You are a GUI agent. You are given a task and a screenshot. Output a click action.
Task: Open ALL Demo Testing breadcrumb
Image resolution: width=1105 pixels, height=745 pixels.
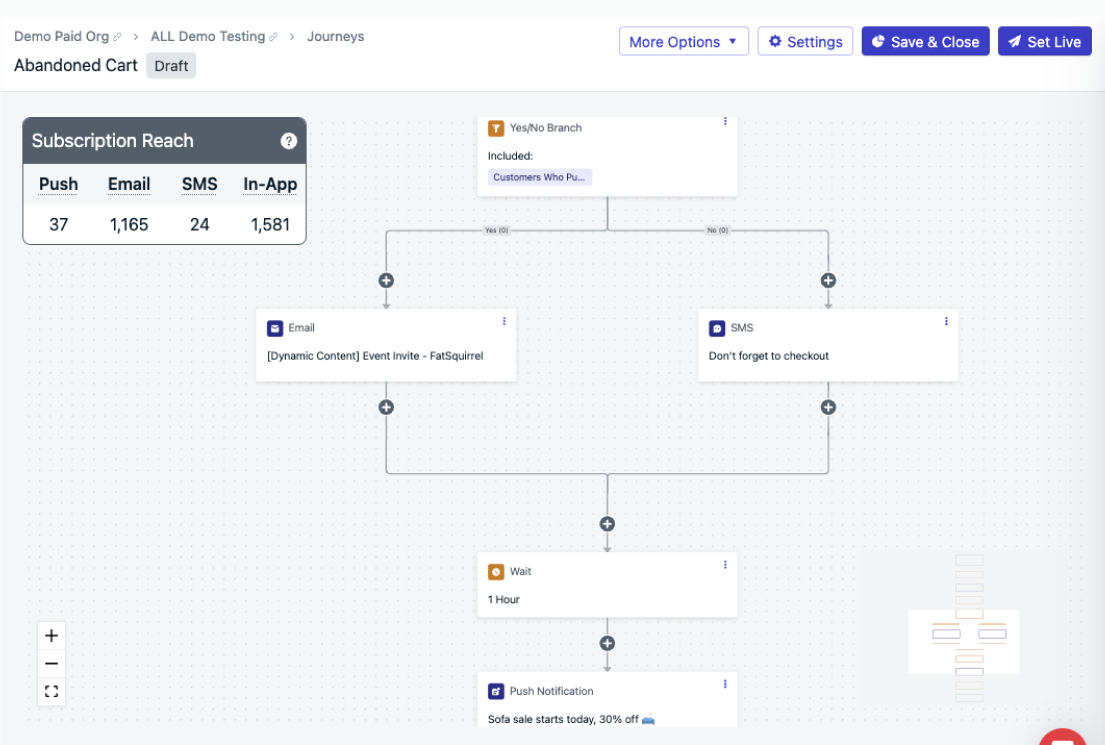pyautogui.click(x=208, y=36)
